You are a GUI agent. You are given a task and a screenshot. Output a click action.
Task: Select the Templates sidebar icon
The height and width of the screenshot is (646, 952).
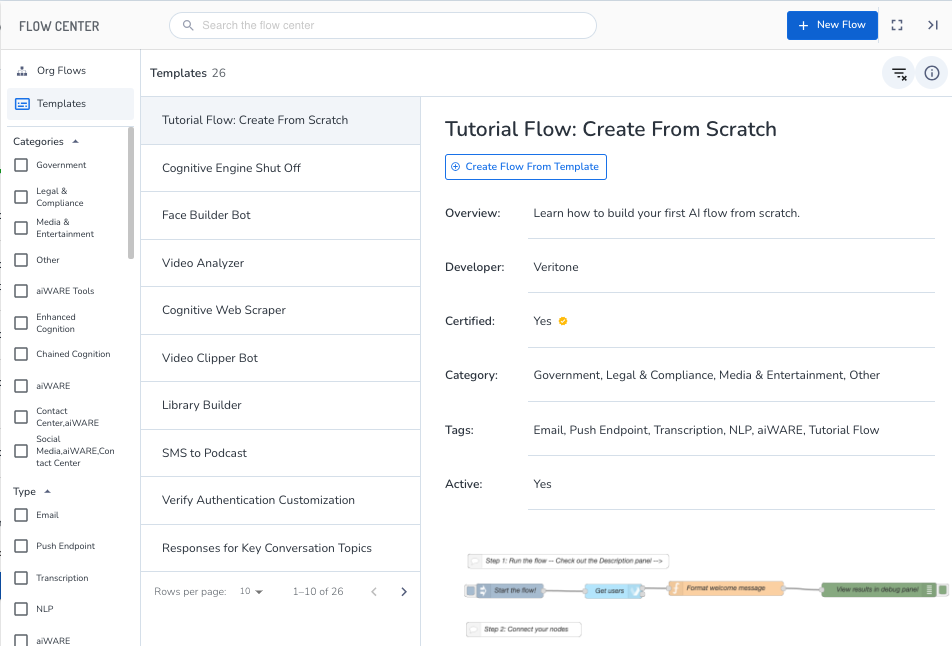(20, 103)
